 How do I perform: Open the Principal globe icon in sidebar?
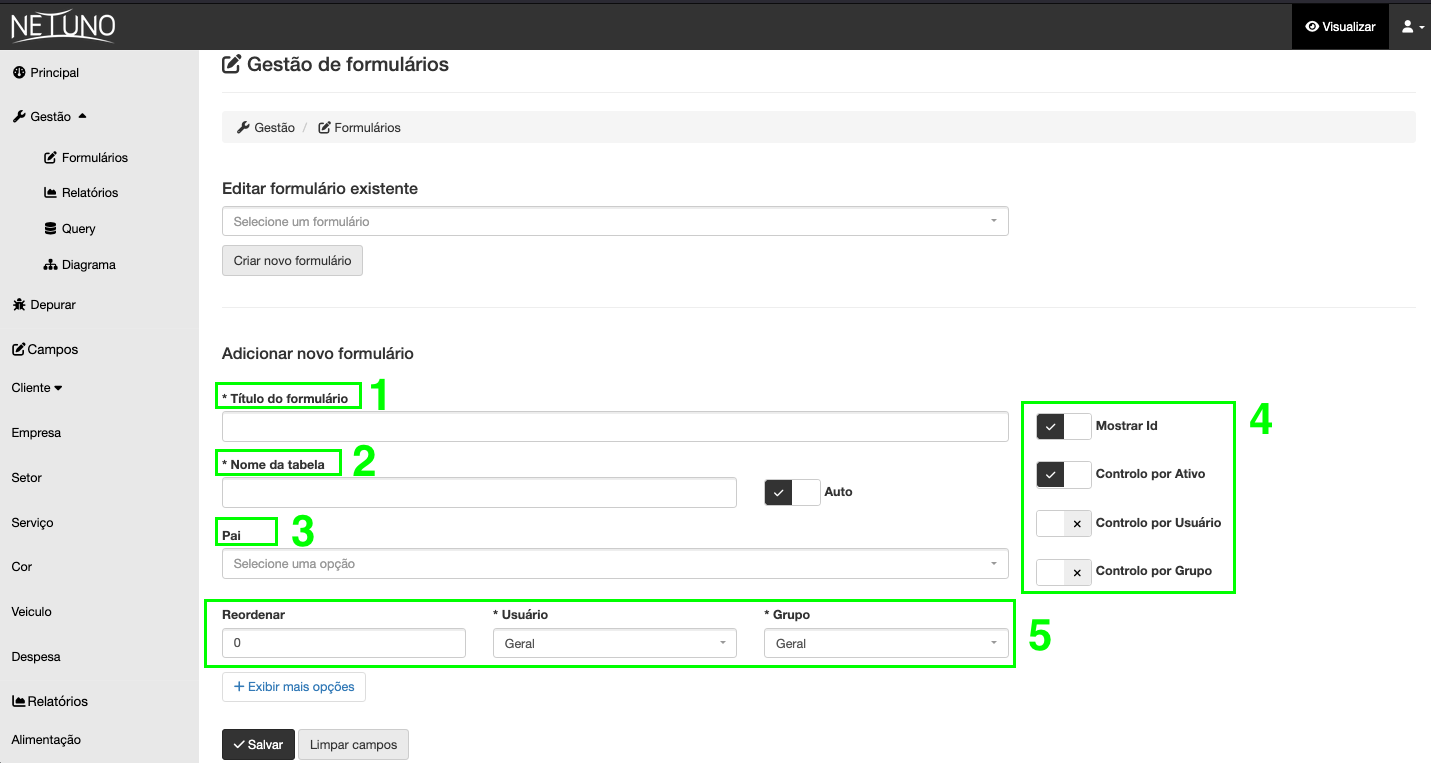tap(17, 72)
